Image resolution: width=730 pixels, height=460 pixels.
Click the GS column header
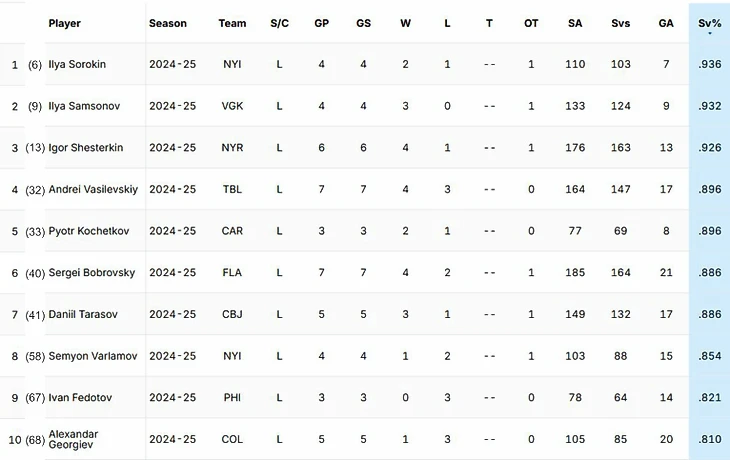(364, 23)
